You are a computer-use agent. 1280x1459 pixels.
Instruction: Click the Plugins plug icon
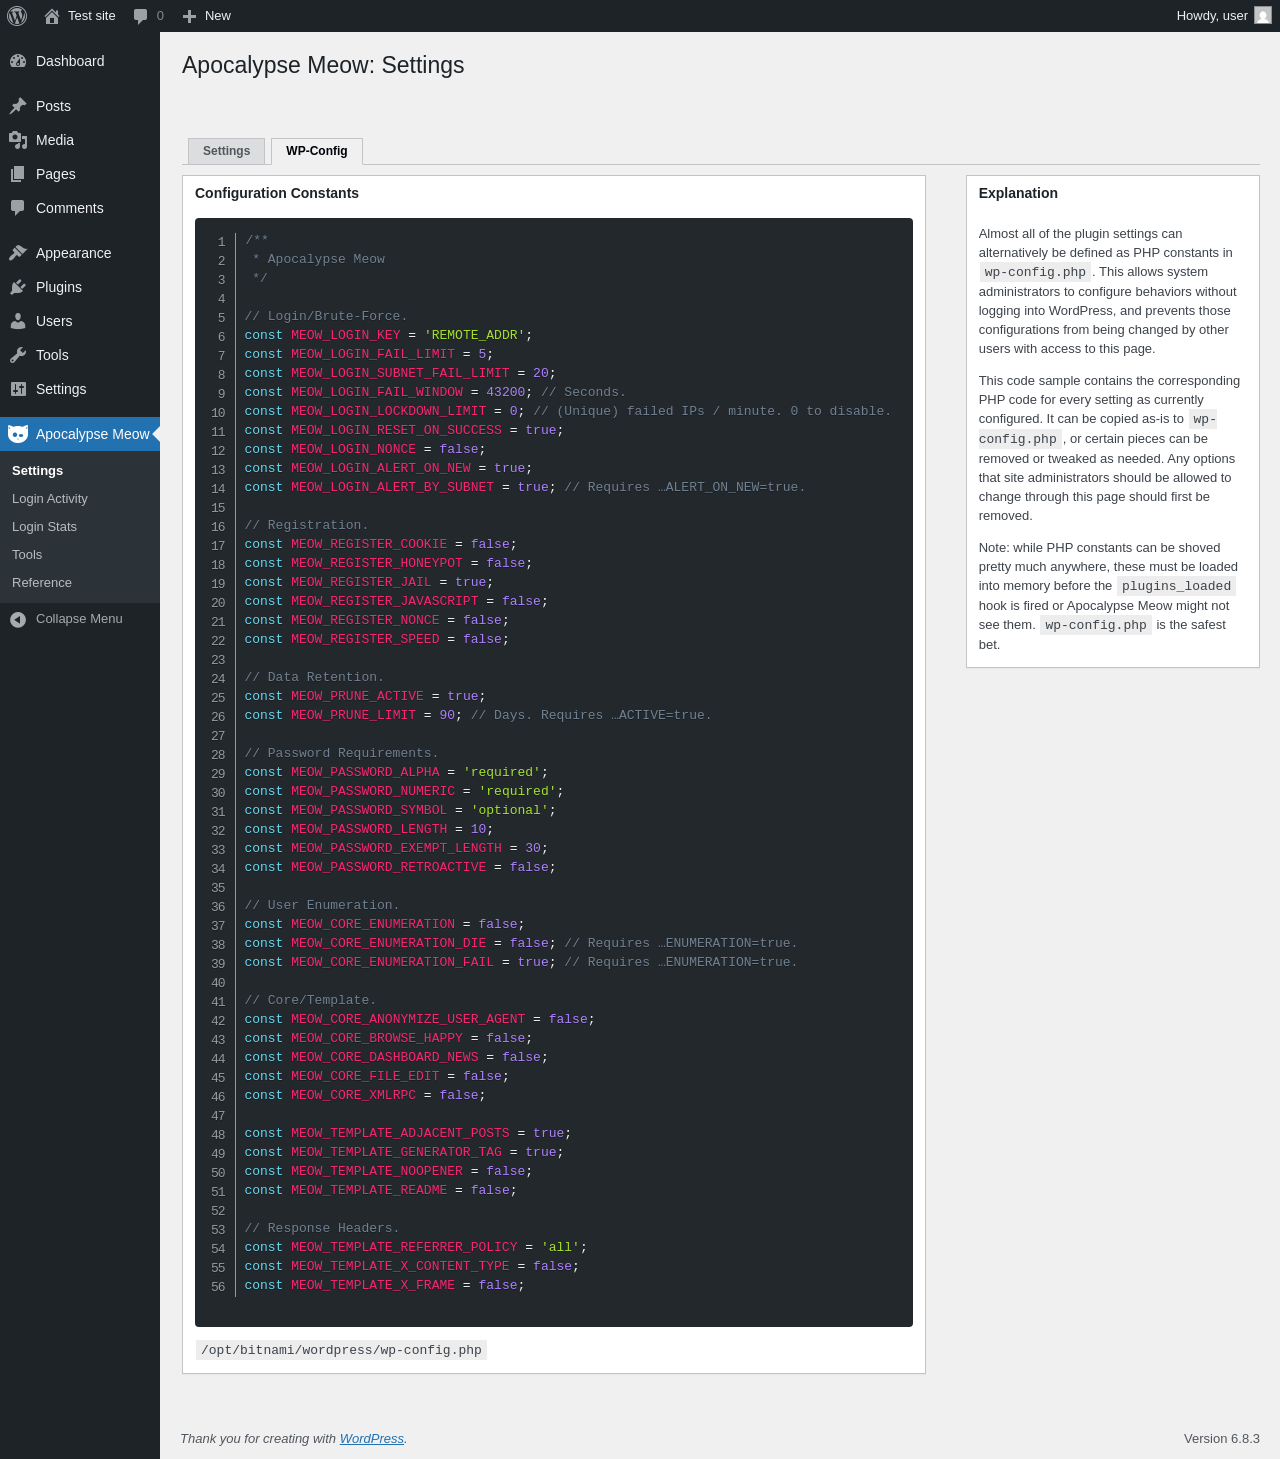click(x=18, y=287)
